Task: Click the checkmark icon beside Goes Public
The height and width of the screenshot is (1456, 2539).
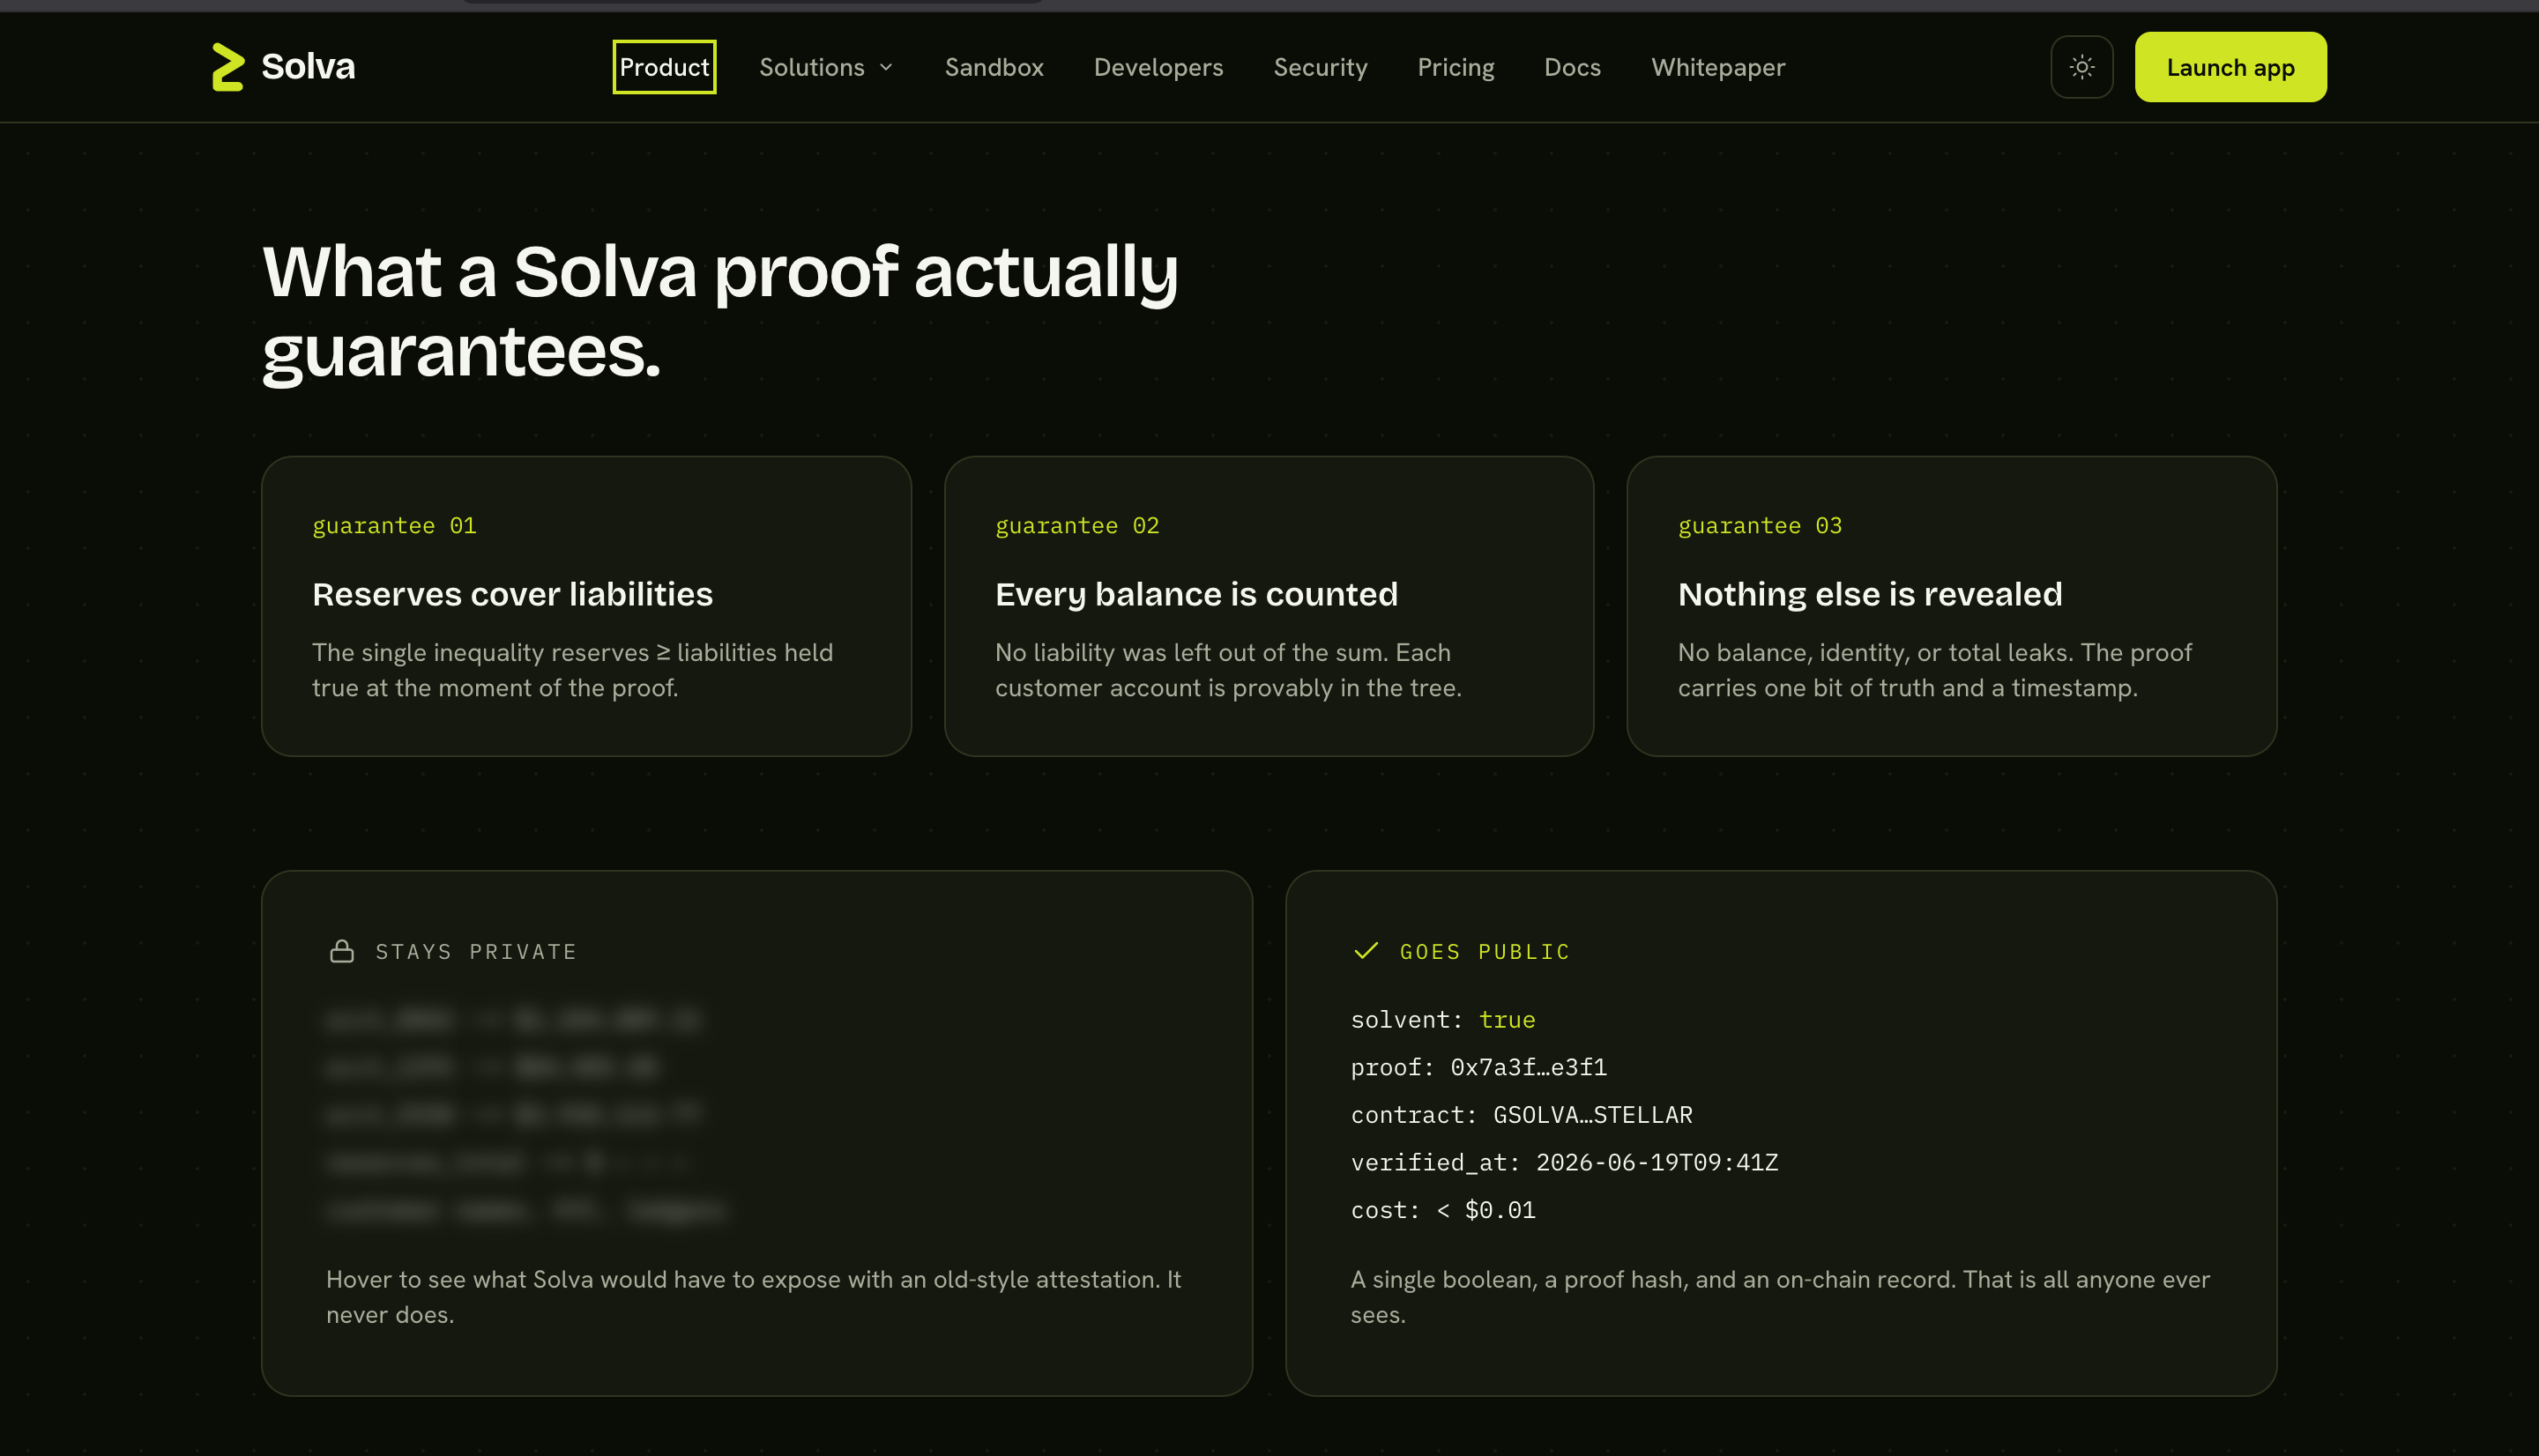Action: 1365,951
